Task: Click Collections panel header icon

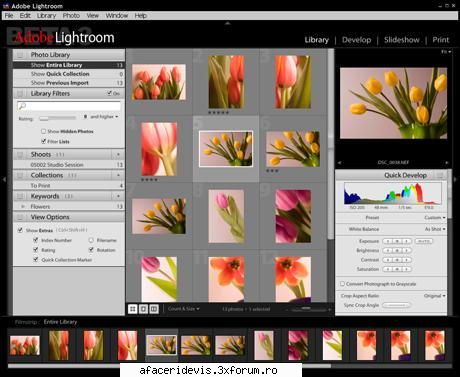Action: click(x=20, y=175)
